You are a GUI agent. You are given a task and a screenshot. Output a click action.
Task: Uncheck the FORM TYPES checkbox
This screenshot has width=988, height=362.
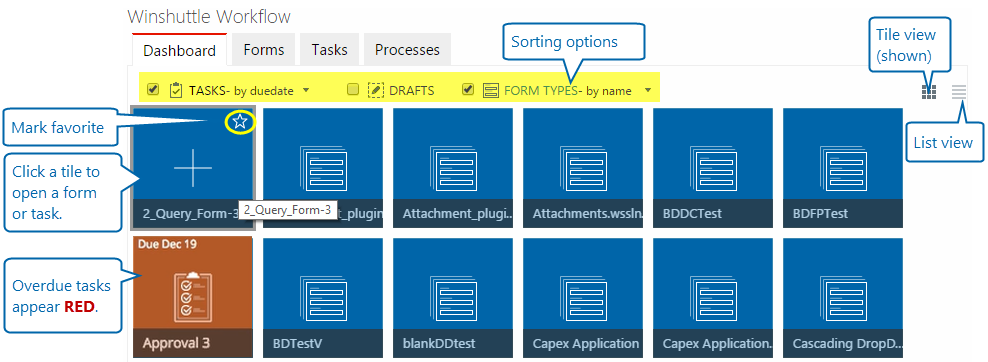pyautogui.click(x=468, y=89)
